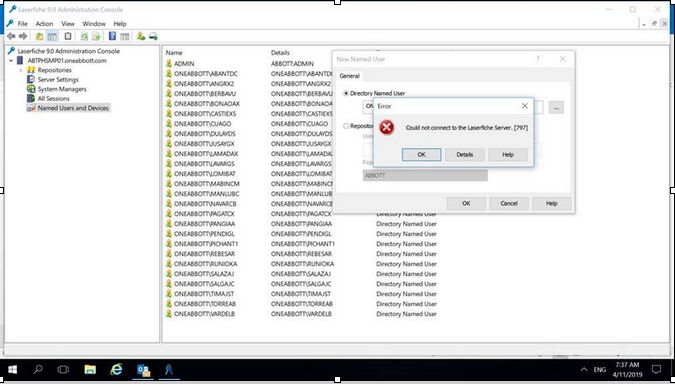Select the Repository Named User radio button

click(346, 126)
